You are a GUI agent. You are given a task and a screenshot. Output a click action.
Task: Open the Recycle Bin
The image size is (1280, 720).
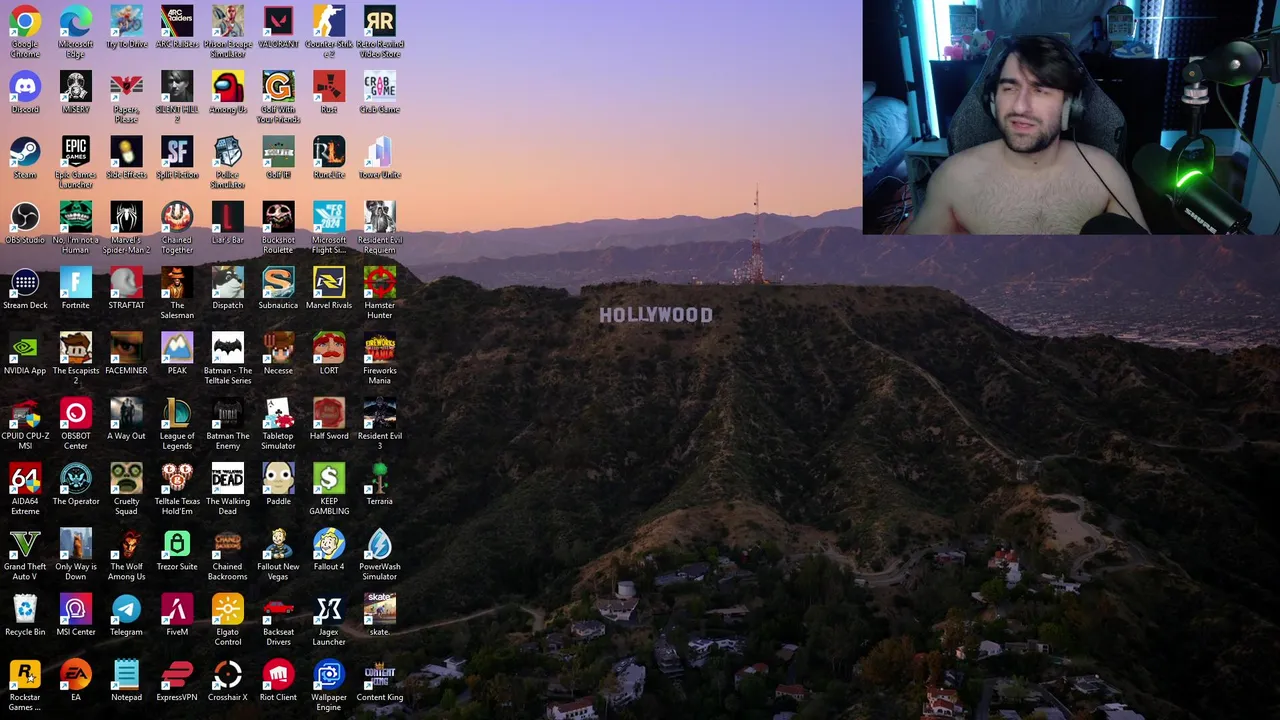pyautogui.click(x=25, y=609)
